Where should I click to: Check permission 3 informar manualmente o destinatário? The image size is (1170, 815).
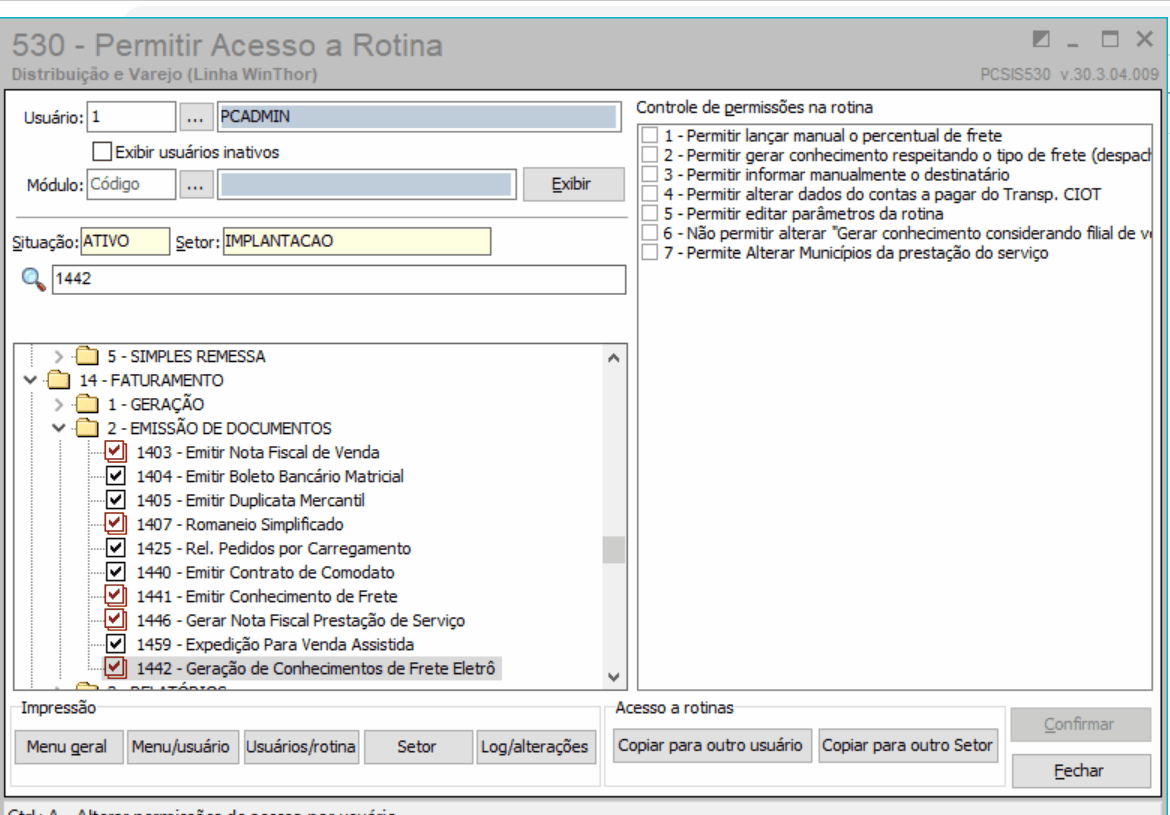coord(650,174)
